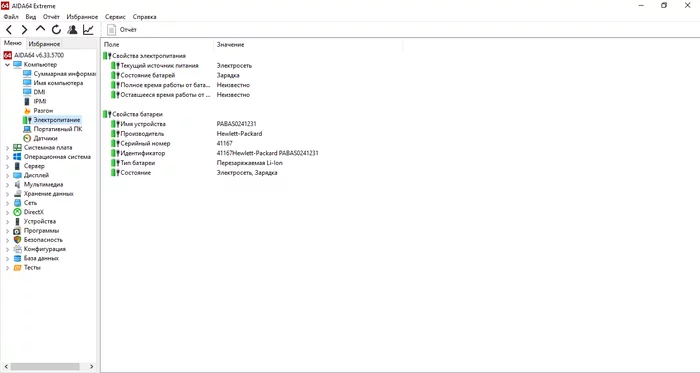Click the Суммарная информация monitor icon
700x373 pixels.
(27, 74)
